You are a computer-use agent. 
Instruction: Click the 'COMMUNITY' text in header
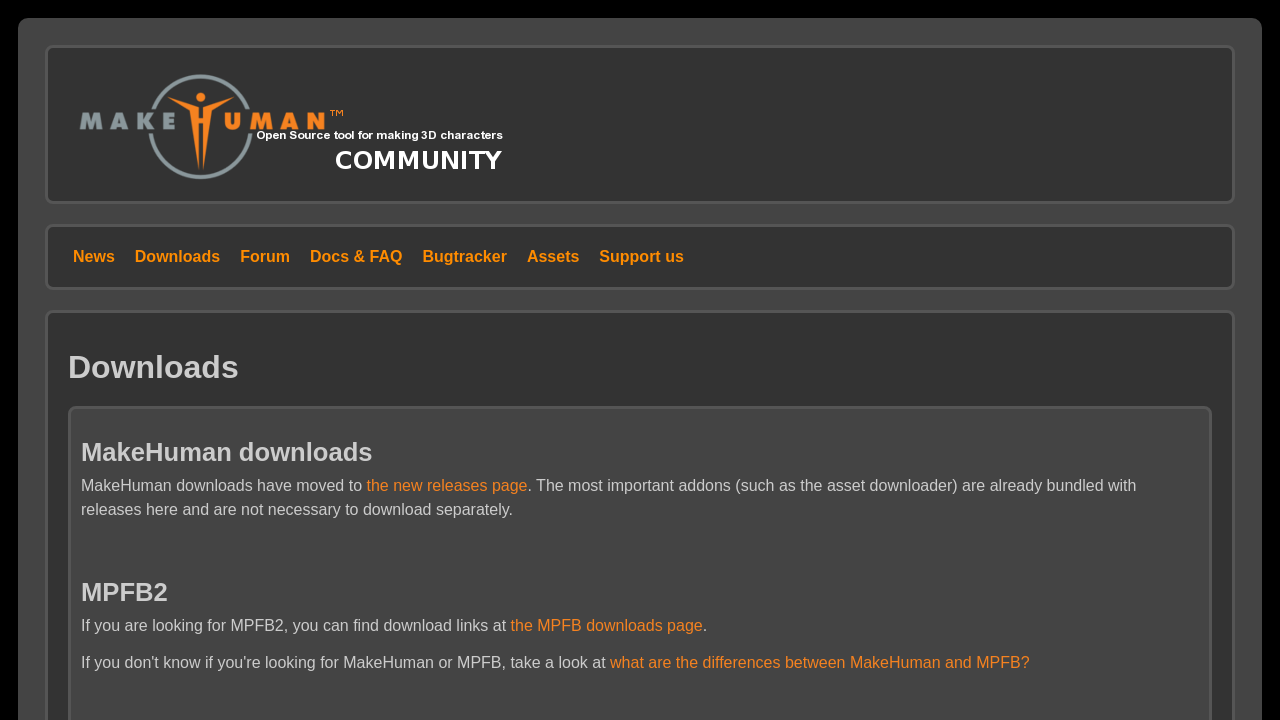(418, 161)
